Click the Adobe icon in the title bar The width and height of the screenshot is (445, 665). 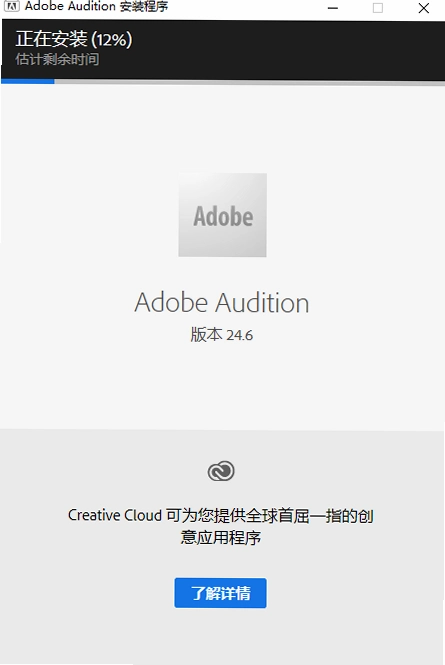(x=11, y=6)
